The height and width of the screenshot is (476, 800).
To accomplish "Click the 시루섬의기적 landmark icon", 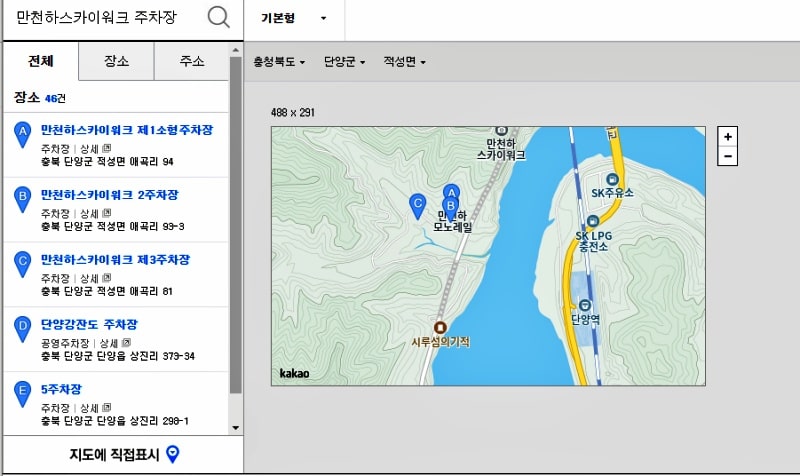I will tap(440, 327).
